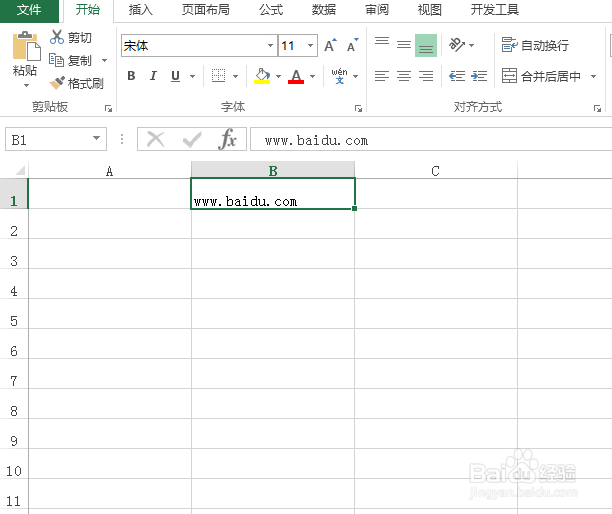Open the borders button
Image resolution: width=612 pixels, height=514 pixels.
tap(219, 76)
